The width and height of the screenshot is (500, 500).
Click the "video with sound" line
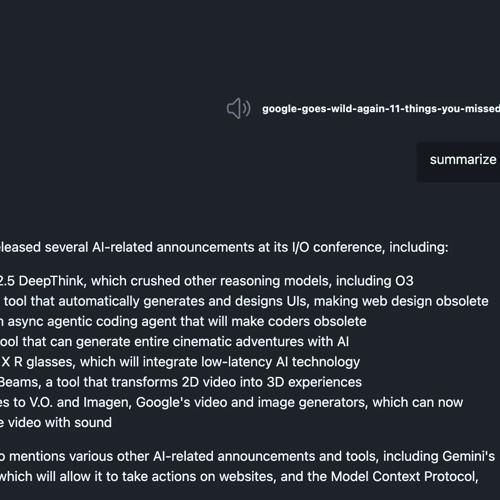[56, 423]
